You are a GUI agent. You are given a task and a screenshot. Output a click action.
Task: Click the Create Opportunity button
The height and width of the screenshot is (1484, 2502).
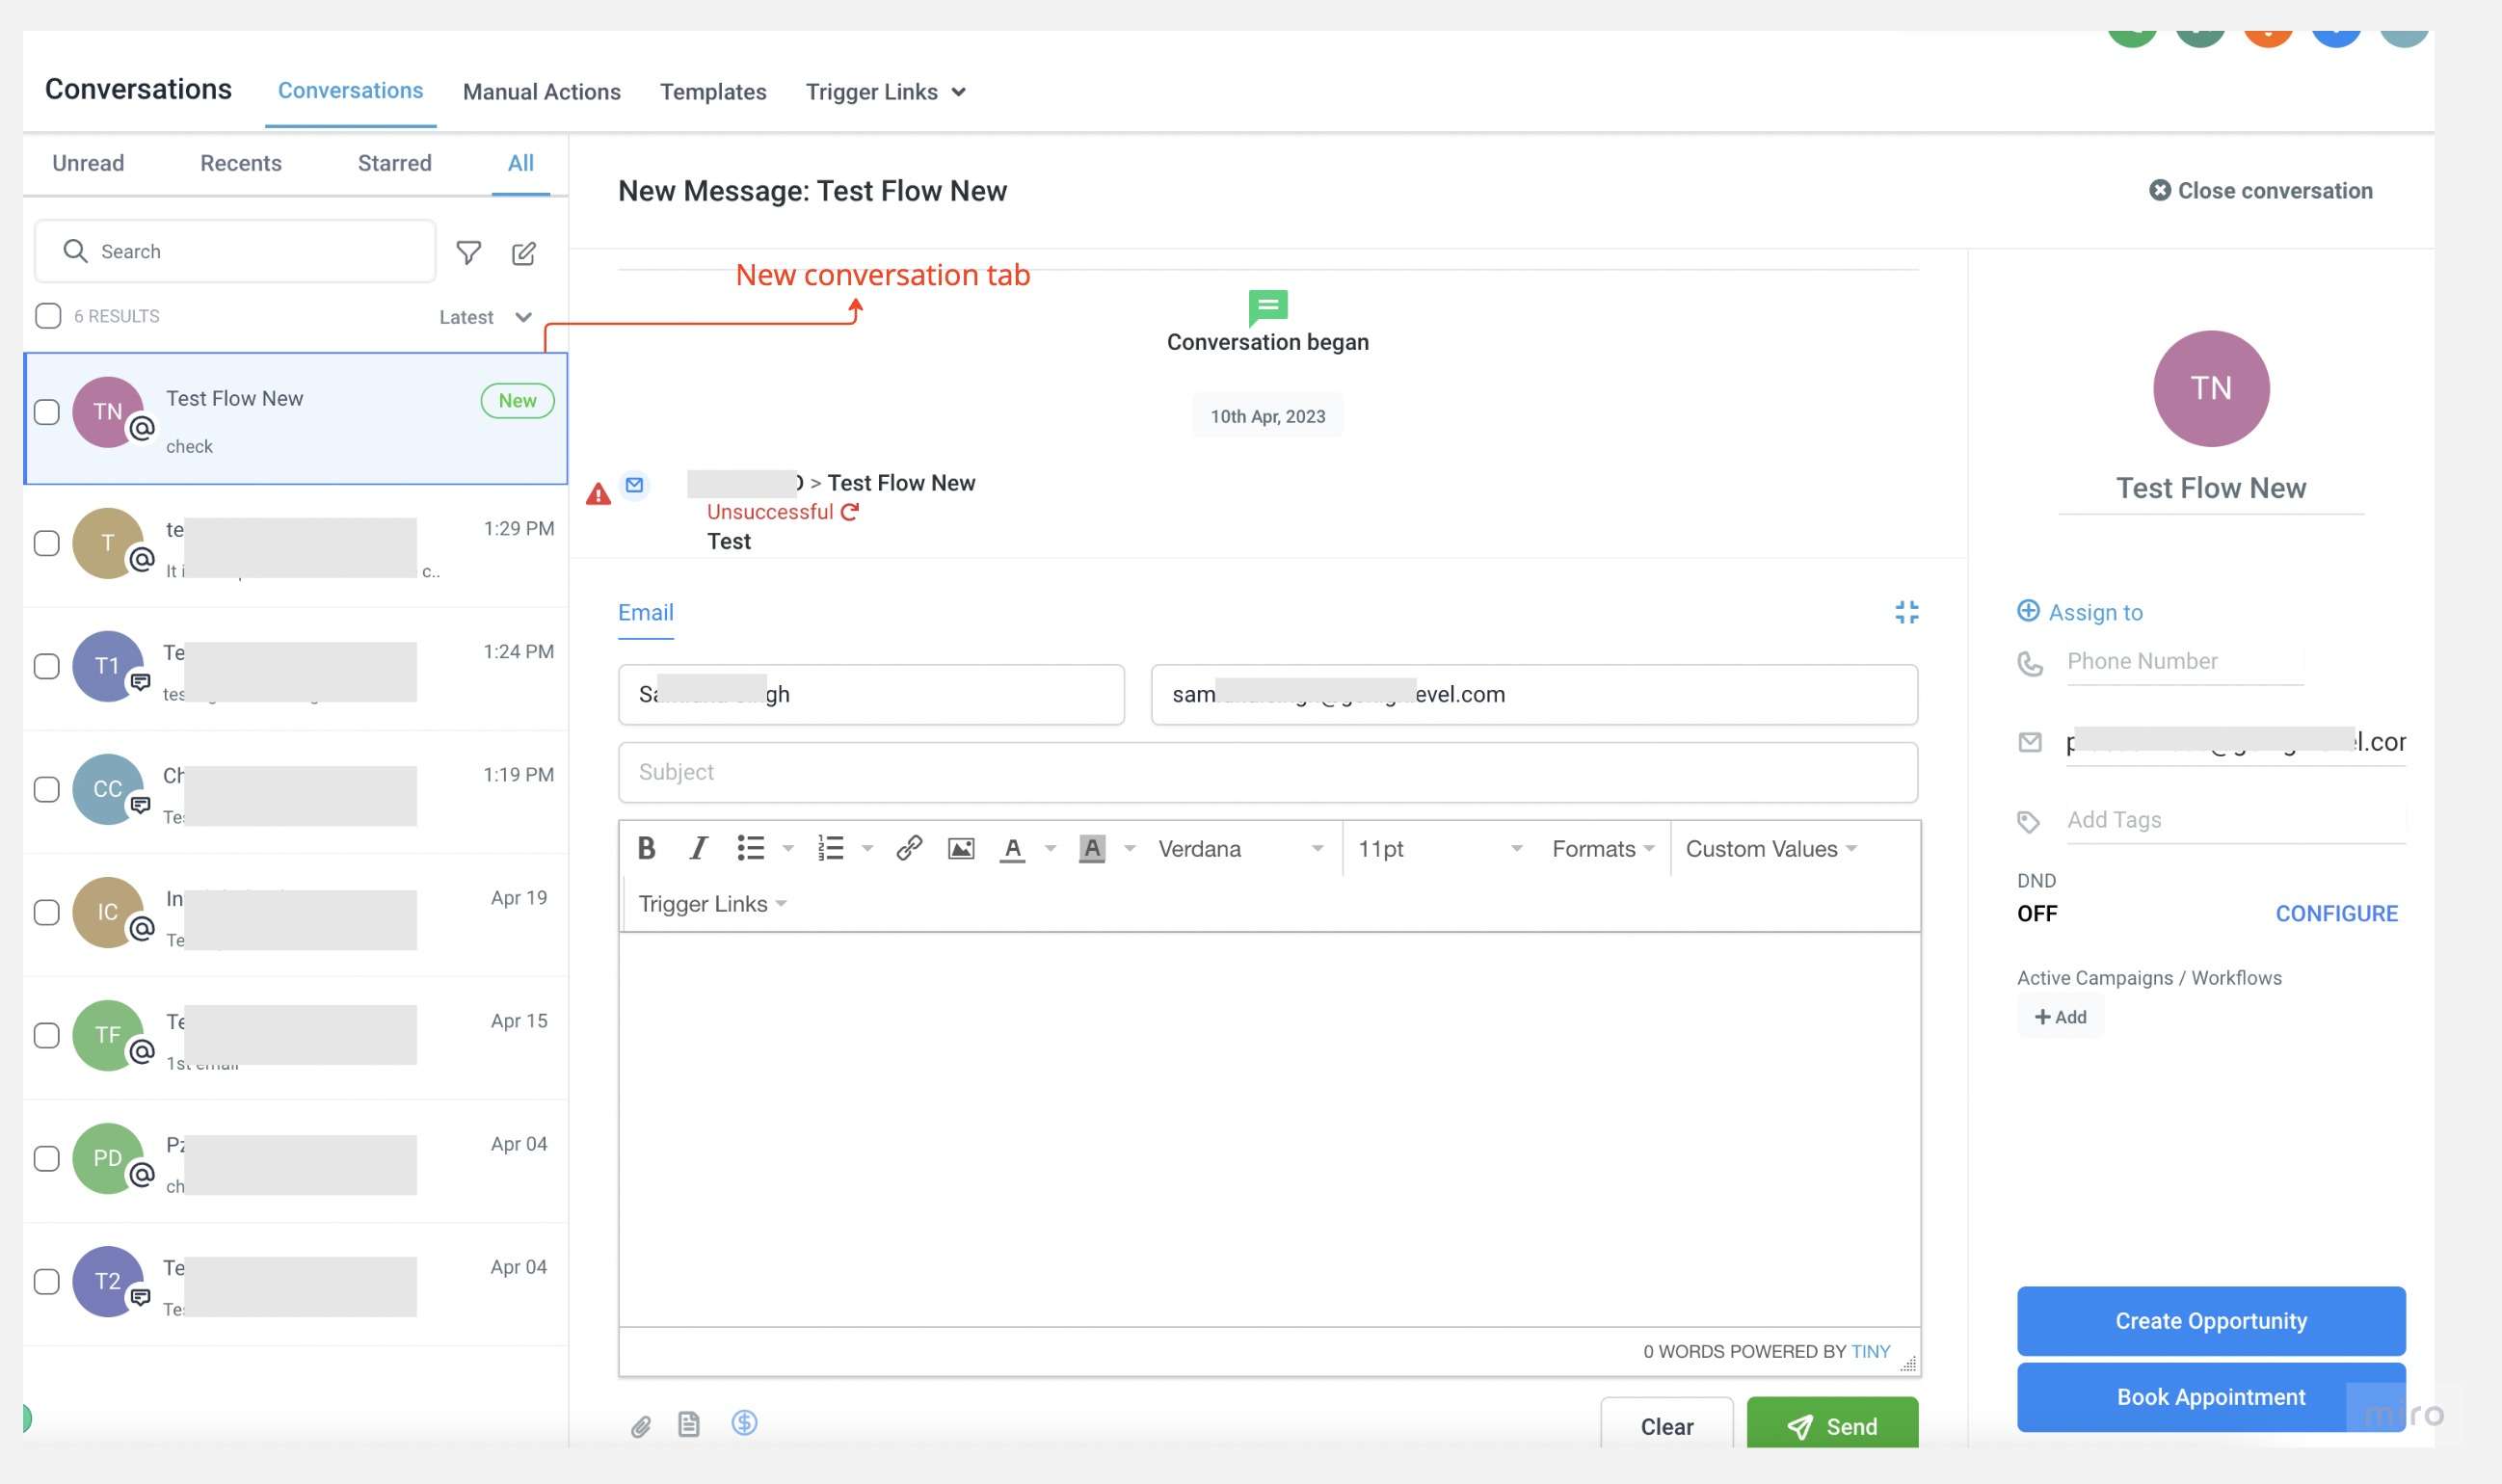2211,1320
